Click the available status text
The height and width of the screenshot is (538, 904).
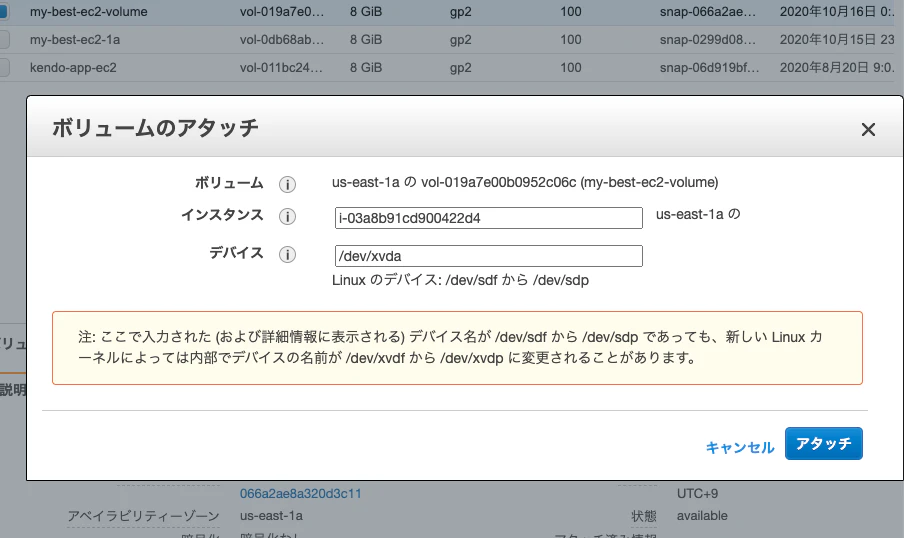tap(702, 516)
